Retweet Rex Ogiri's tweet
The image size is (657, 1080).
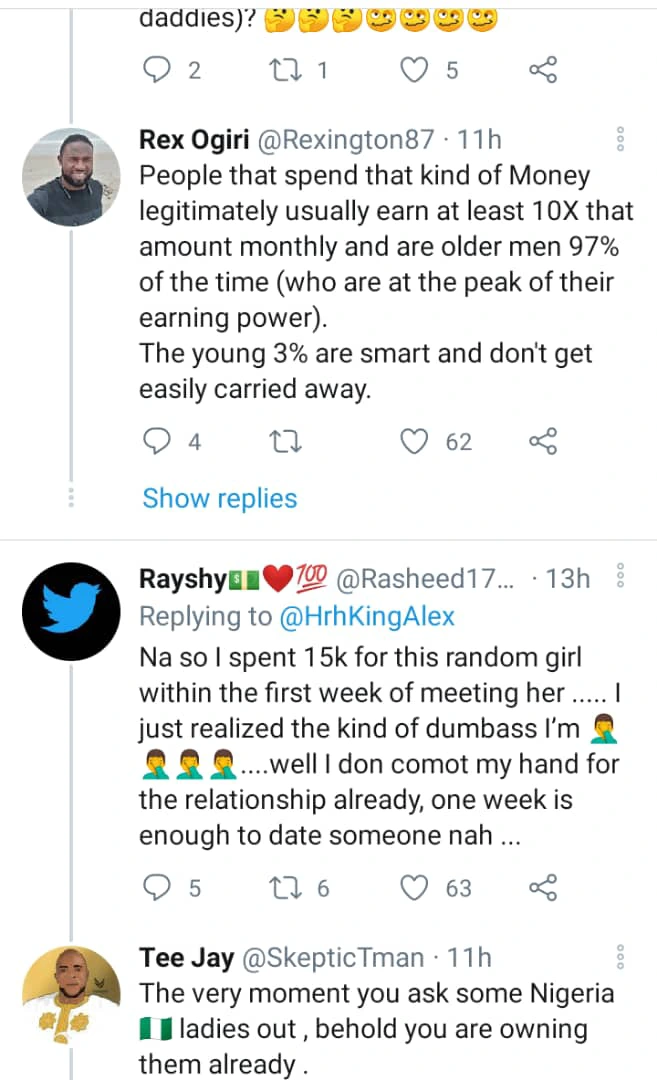pos(284,442)
